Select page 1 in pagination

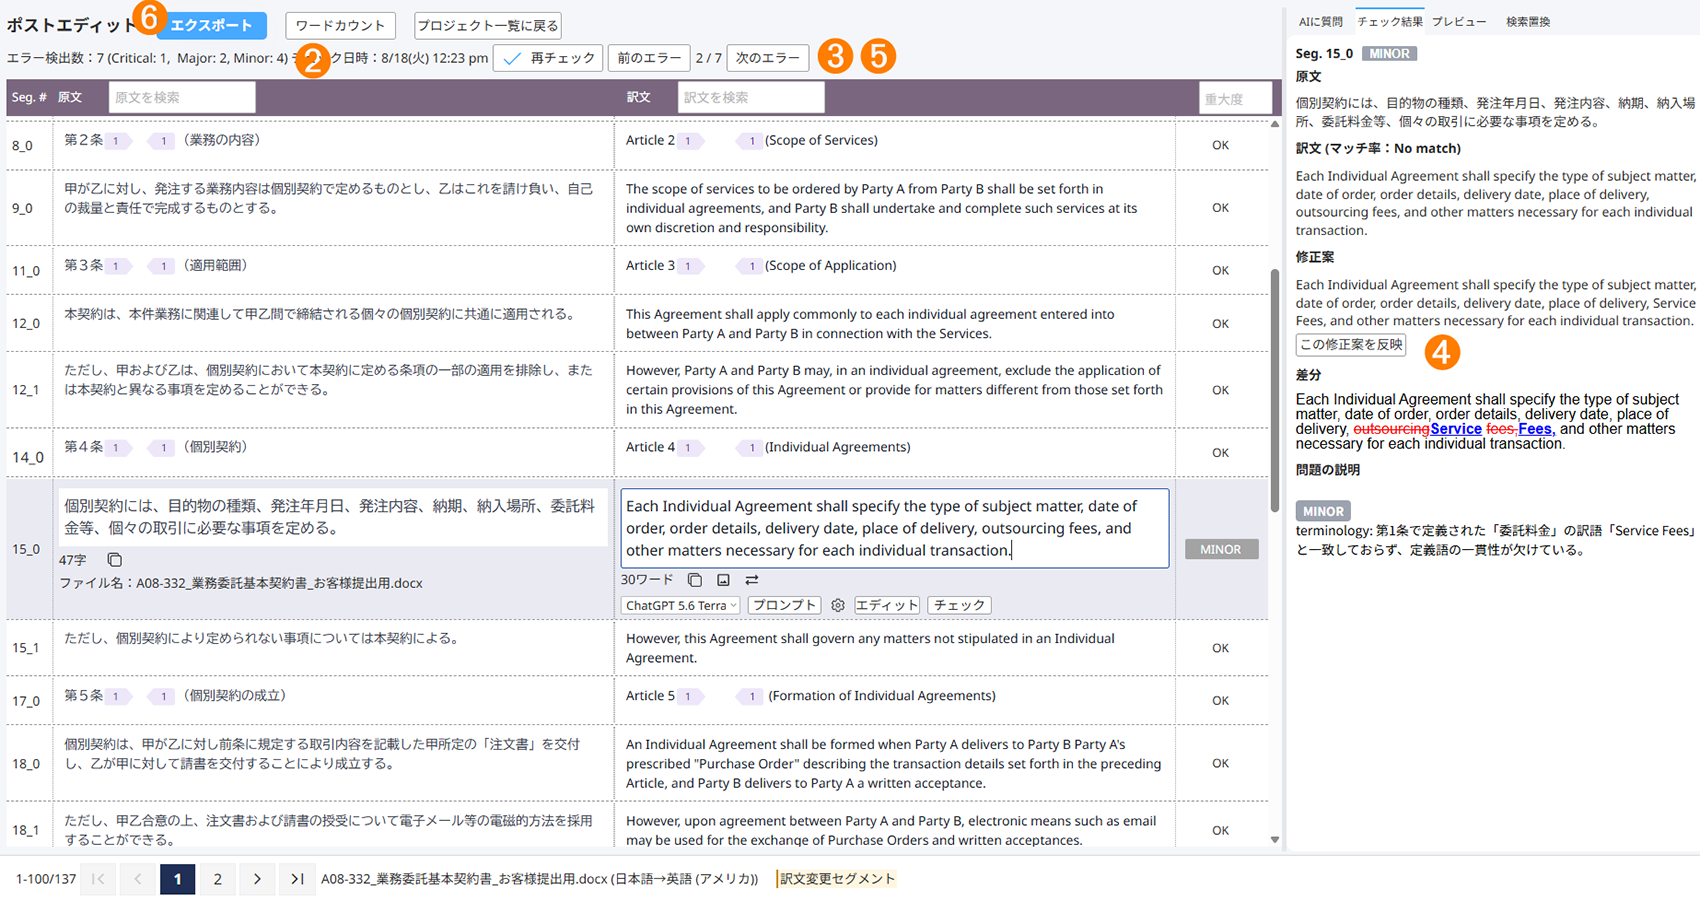(177, 879)
